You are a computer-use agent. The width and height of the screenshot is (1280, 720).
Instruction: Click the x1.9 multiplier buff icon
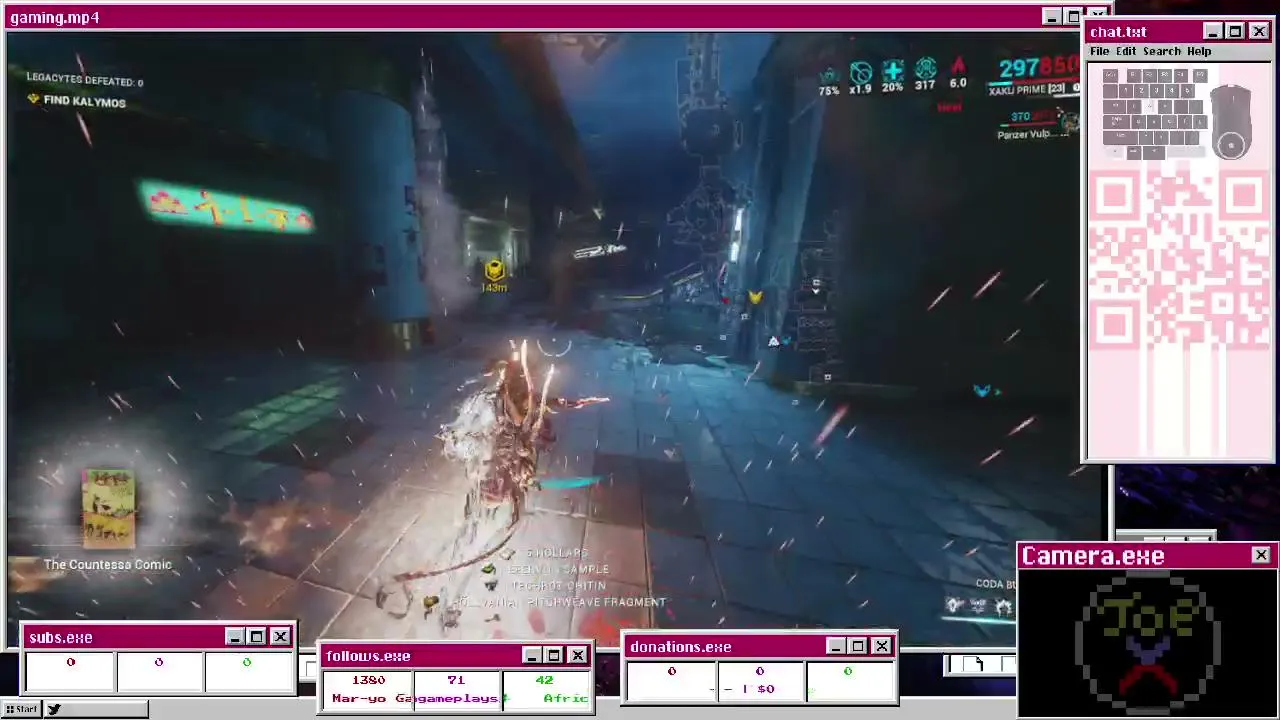coord(861,72)
